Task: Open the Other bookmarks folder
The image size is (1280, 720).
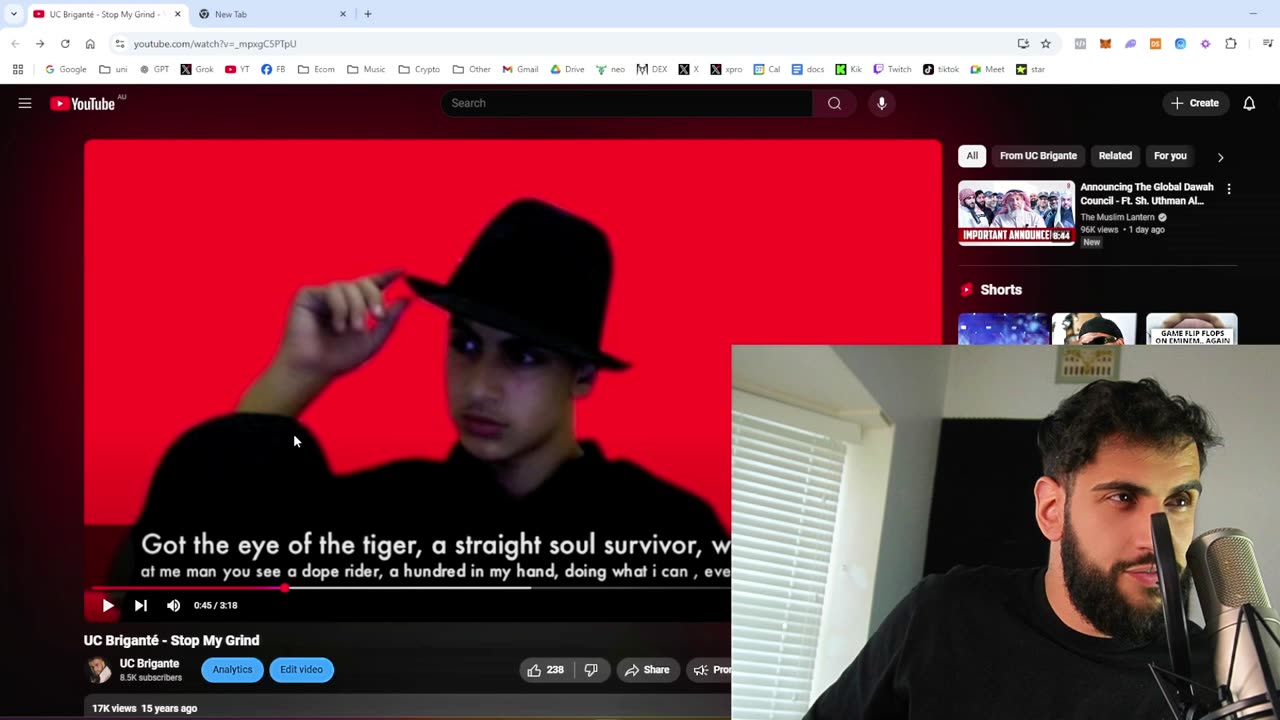Action: 471,69
